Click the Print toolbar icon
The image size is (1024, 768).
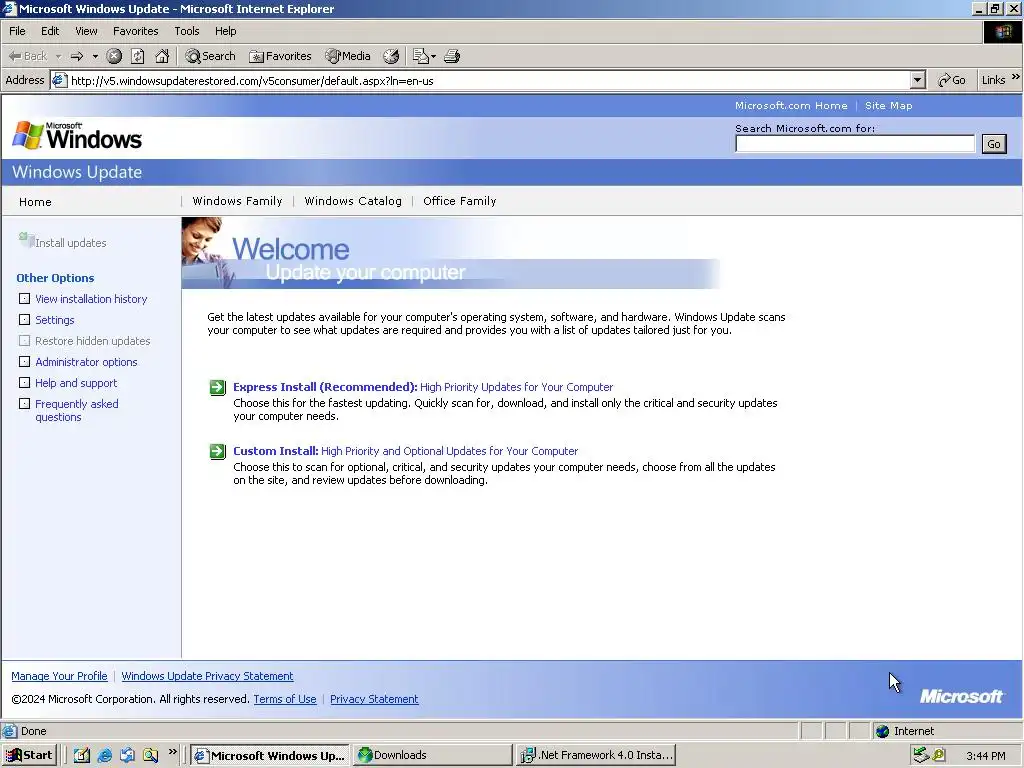tap(452, 56)
